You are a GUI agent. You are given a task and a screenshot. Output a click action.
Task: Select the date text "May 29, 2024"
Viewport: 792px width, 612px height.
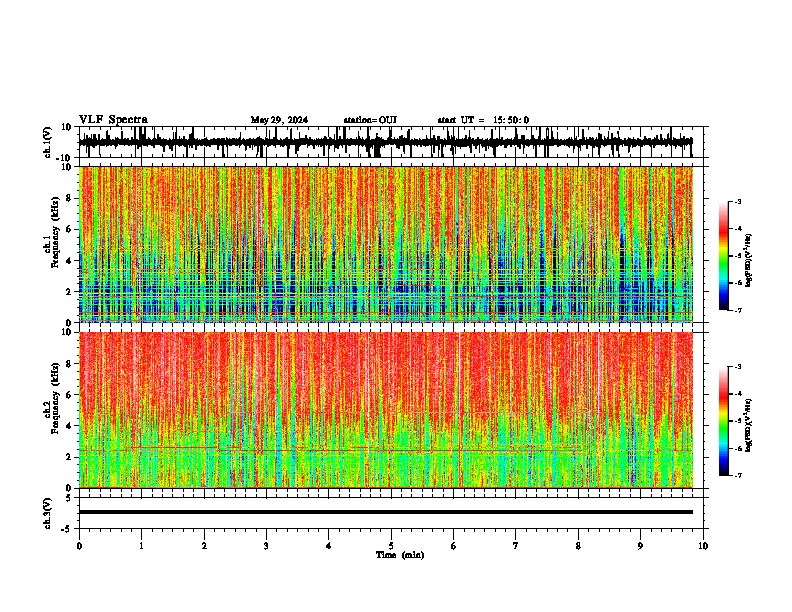279,120
